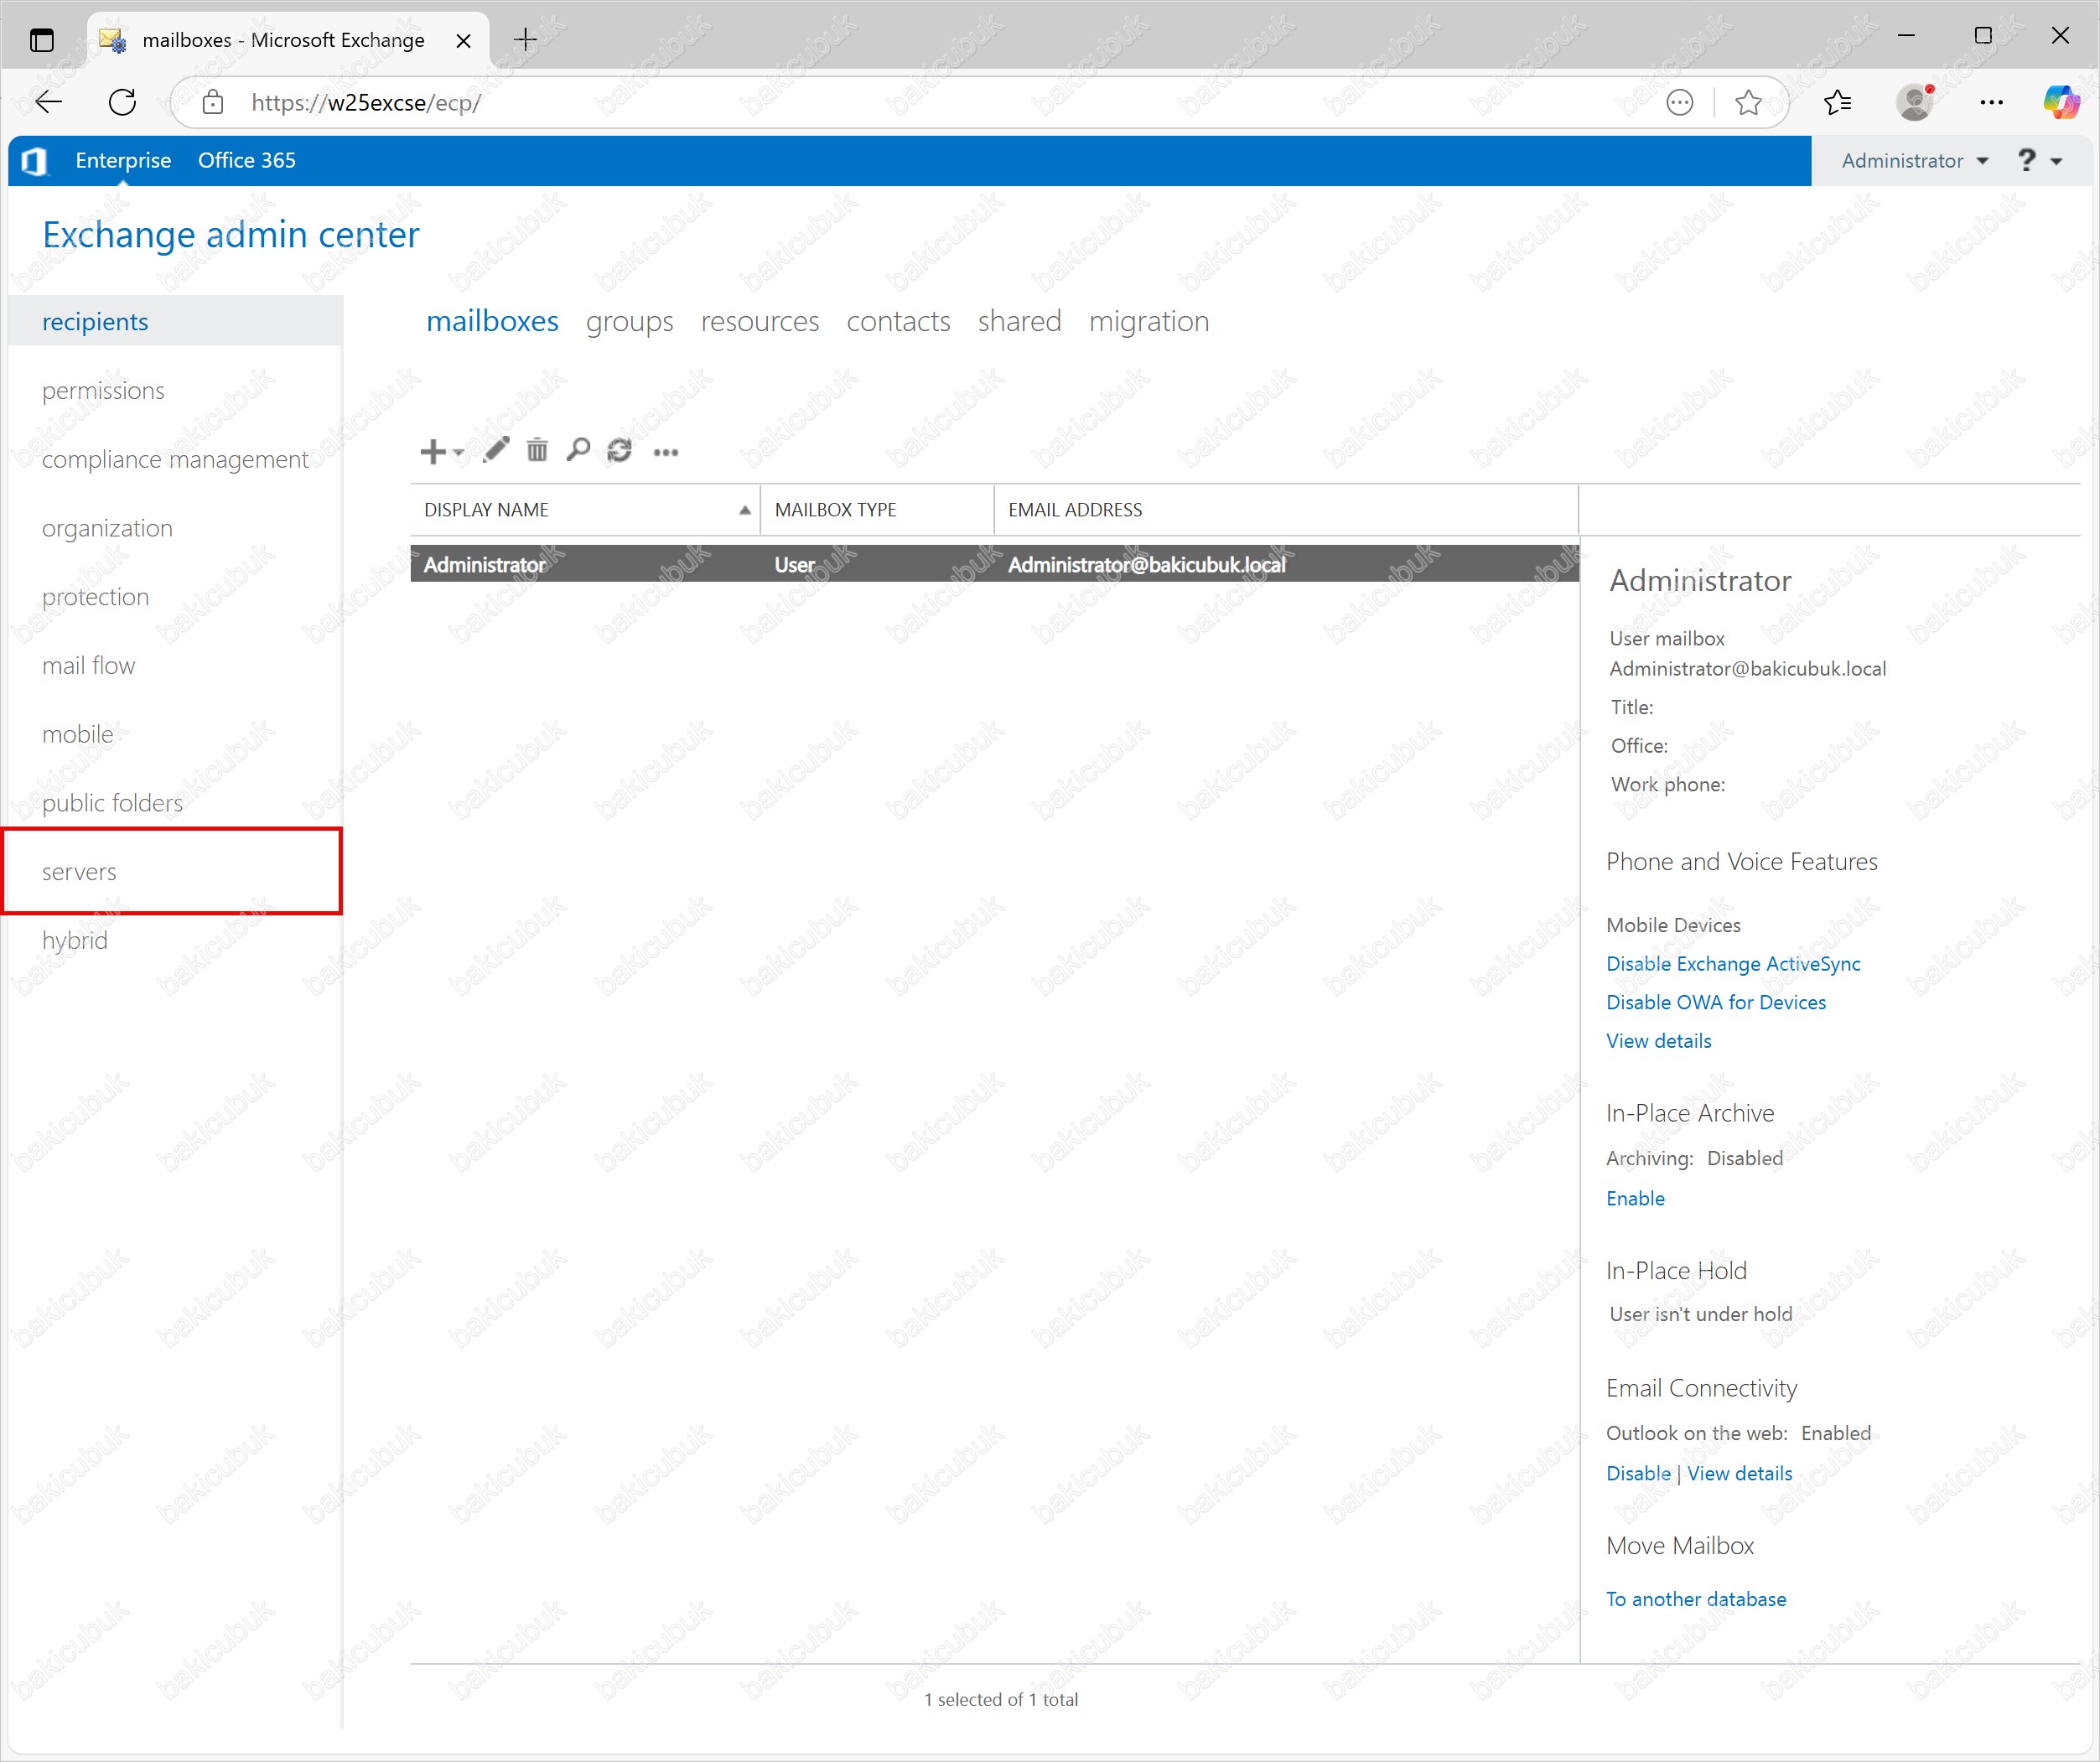Open compliance management in left navigation
This screenshot has width=2100, height=1762.
175,459
